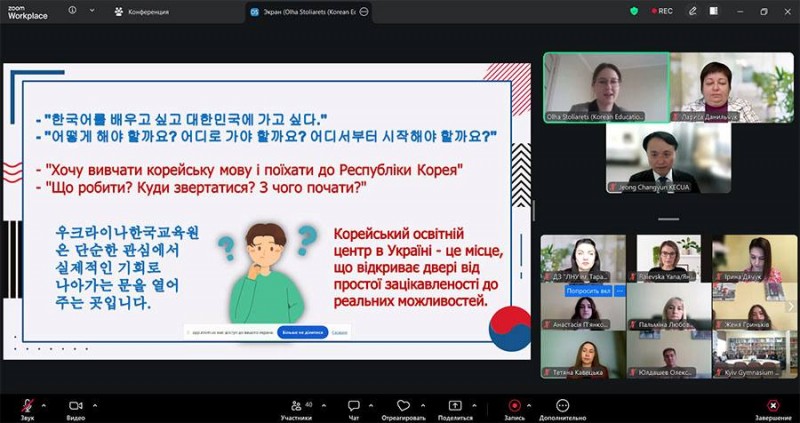Open the meeting info circle icon

[72, 10]
